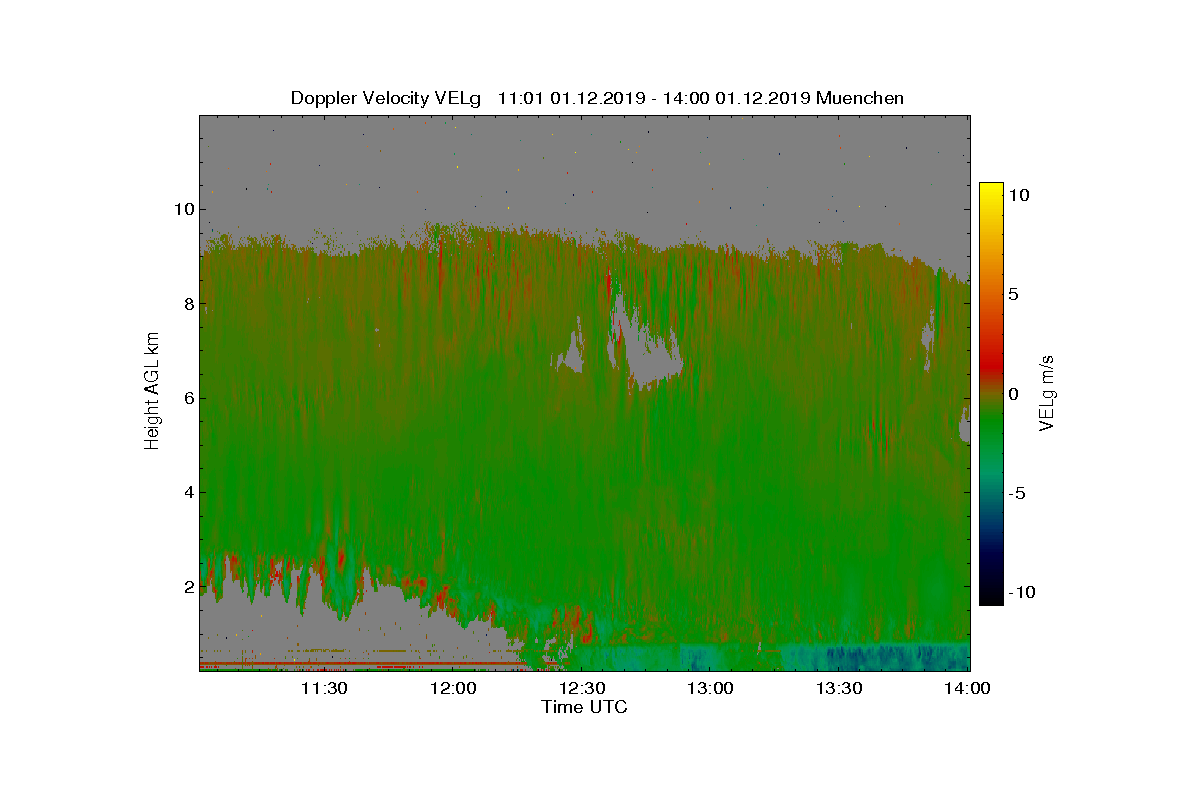Click the height axis label 10
1200x800 pixels.
183,209
